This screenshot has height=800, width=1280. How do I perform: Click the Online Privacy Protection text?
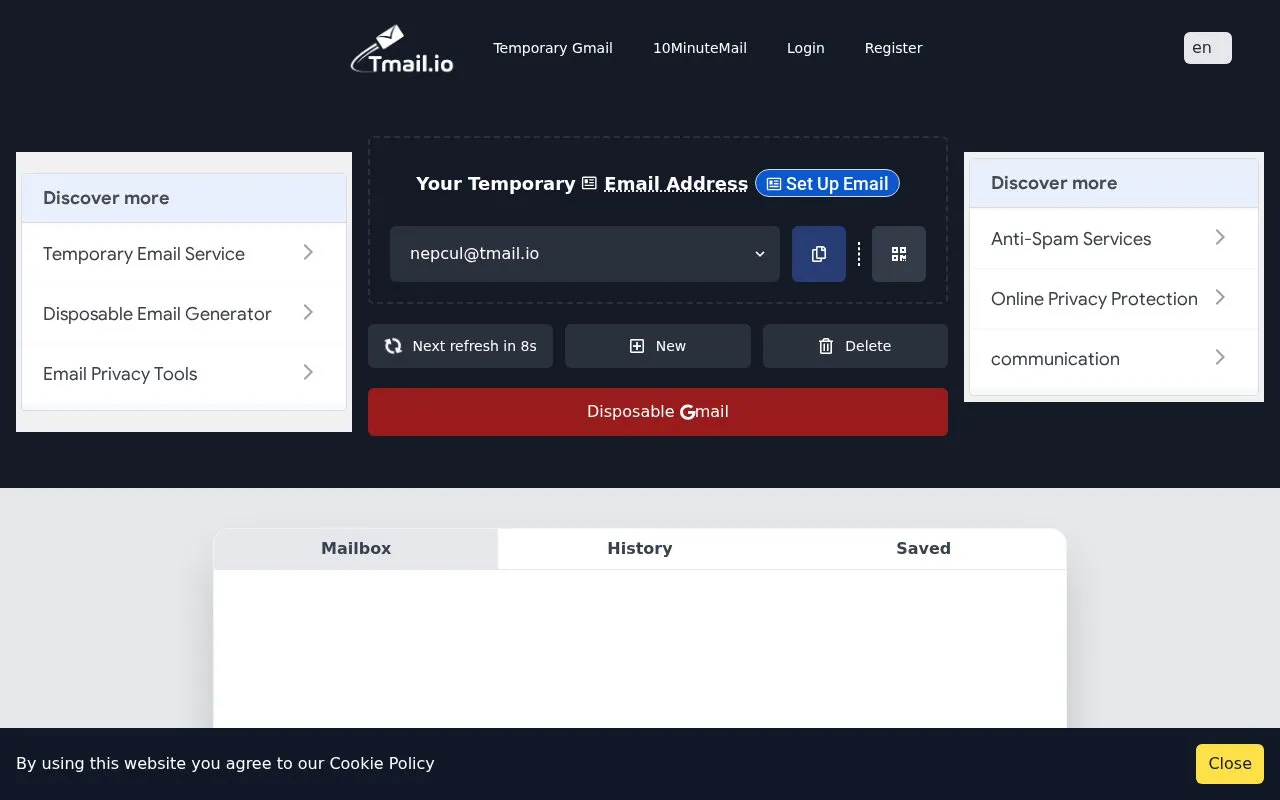pyautogui.click(x=1094, y=299)
